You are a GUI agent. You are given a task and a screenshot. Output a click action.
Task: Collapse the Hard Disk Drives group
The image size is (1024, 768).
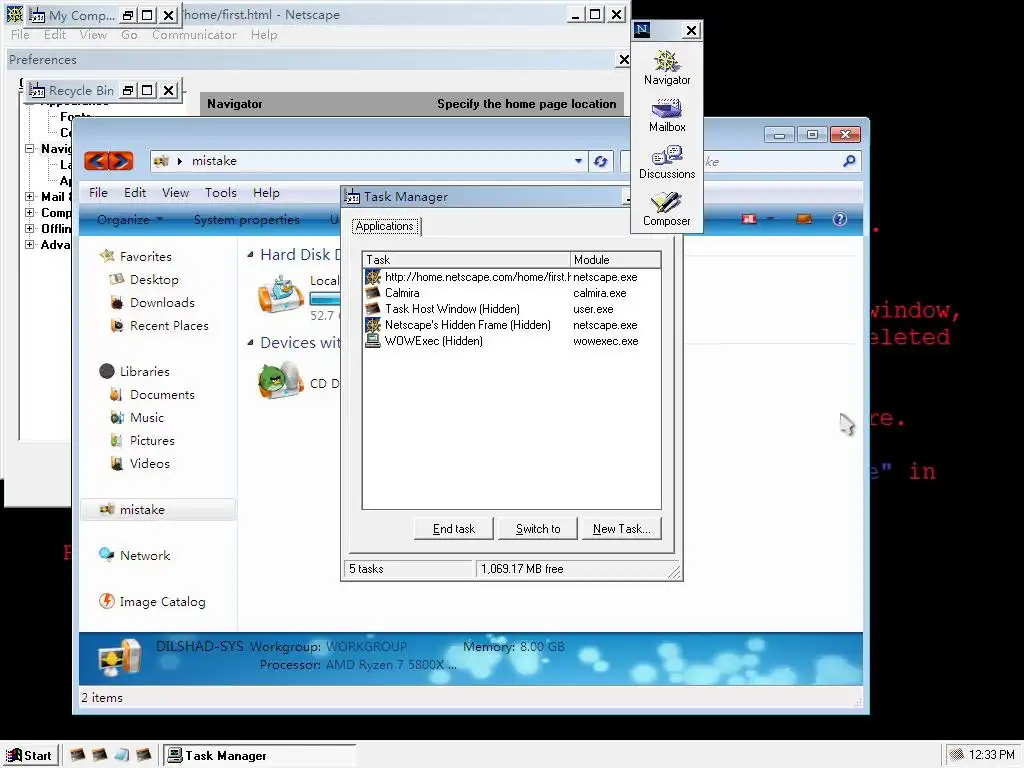point(250,255)
